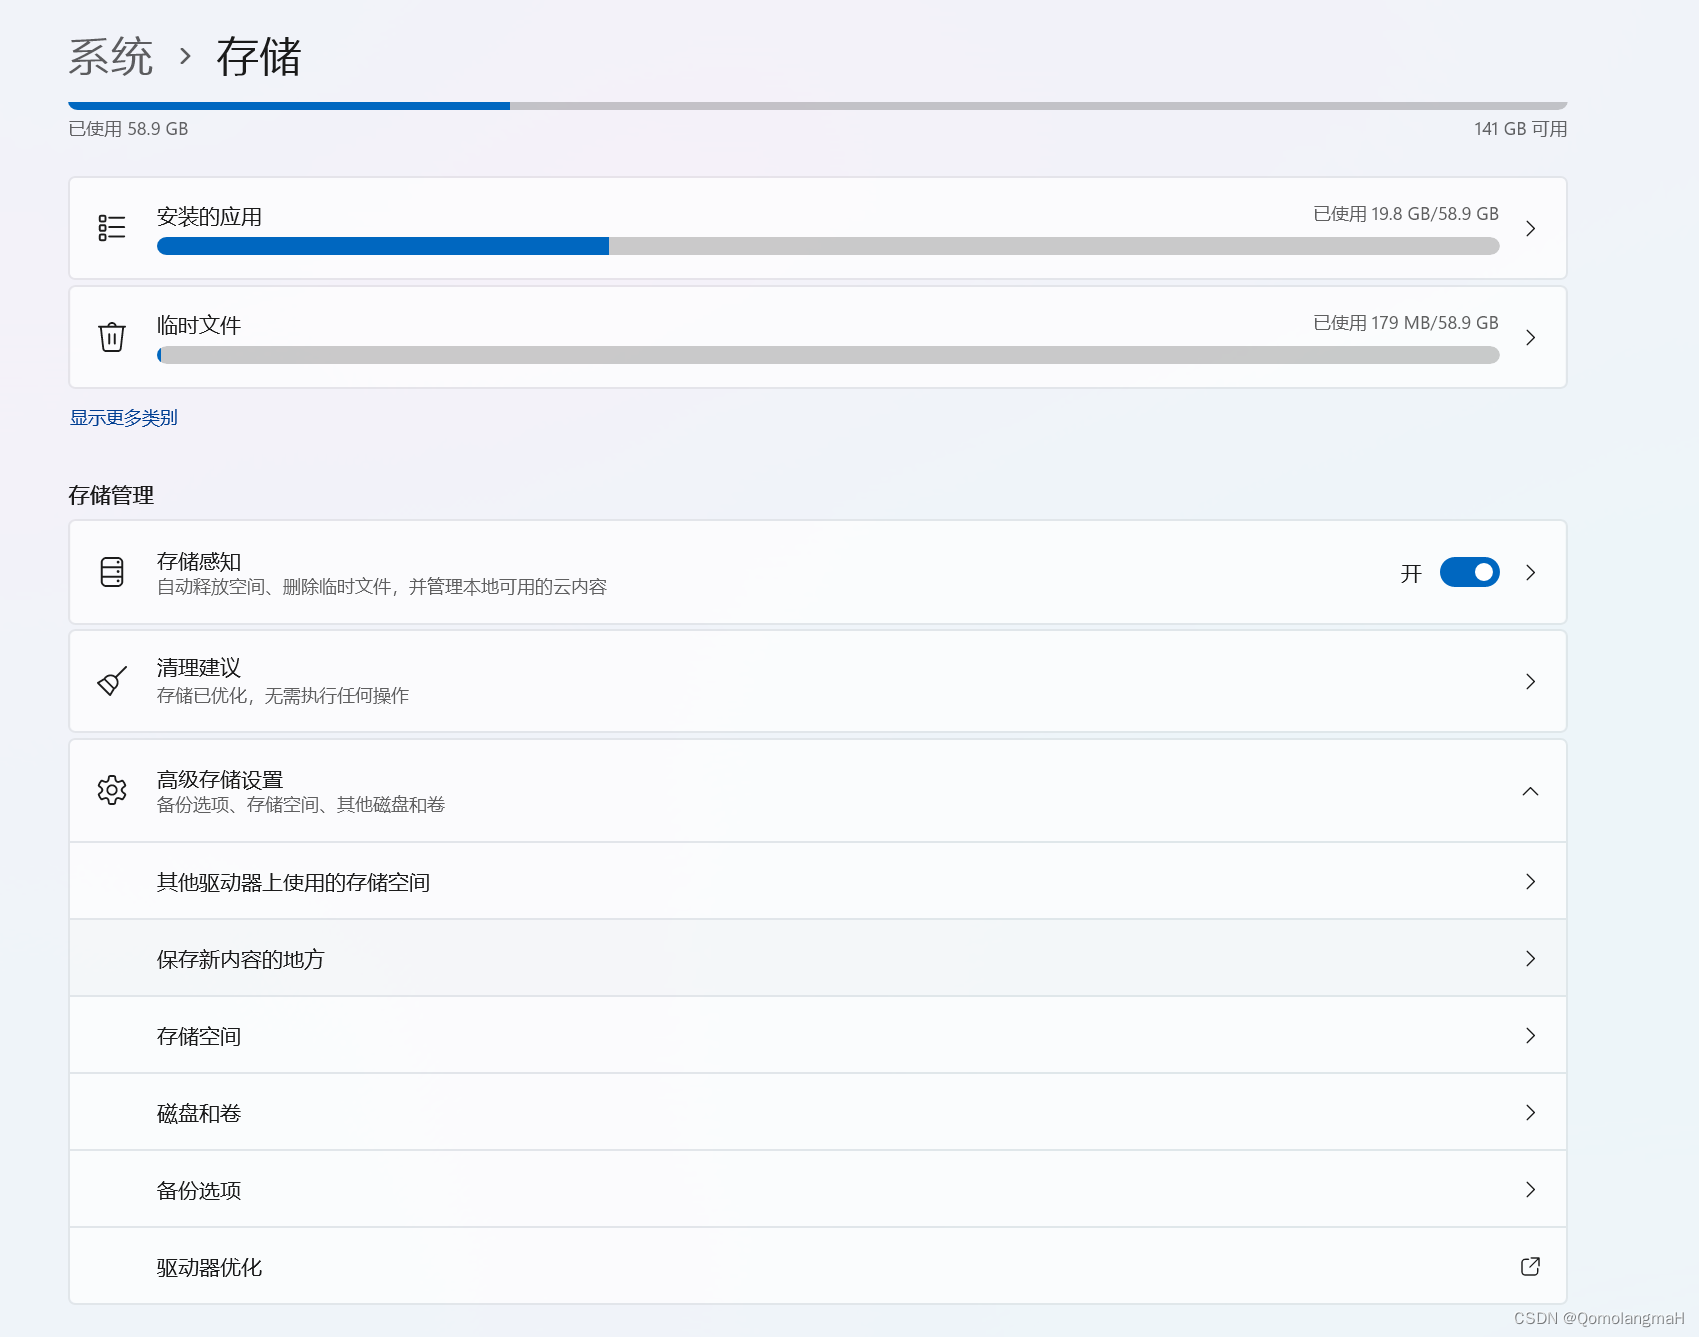Click the advanced storage settings gear icon

coord(112,790)
